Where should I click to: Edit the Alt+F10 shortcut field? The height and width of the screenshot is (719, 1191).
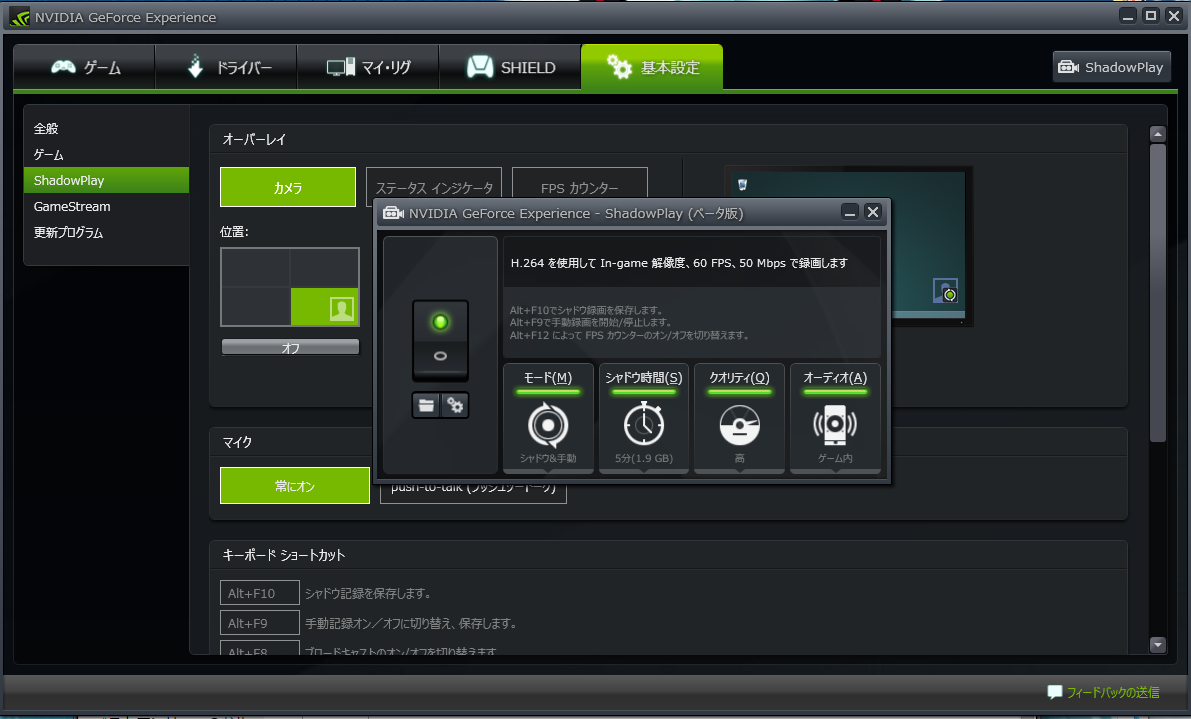pos(260,593)
